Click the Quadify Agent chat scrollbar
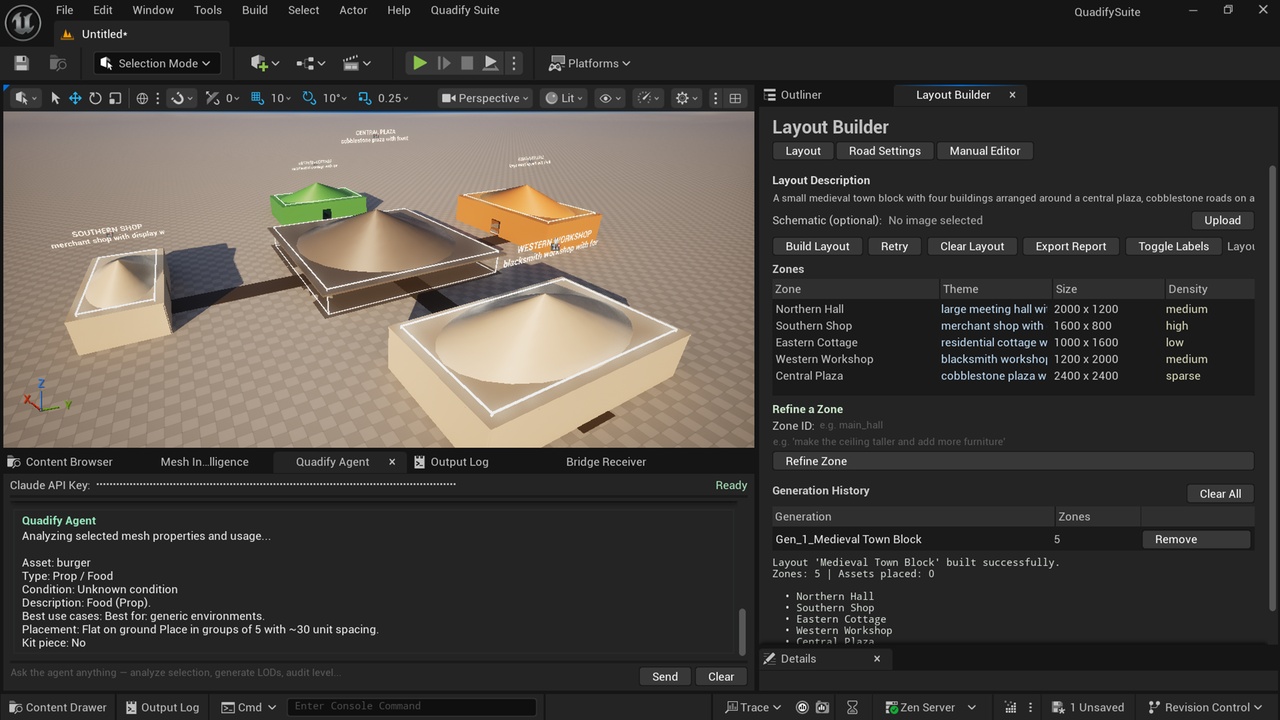This screenshot has width=1280, height=720. 742,630
